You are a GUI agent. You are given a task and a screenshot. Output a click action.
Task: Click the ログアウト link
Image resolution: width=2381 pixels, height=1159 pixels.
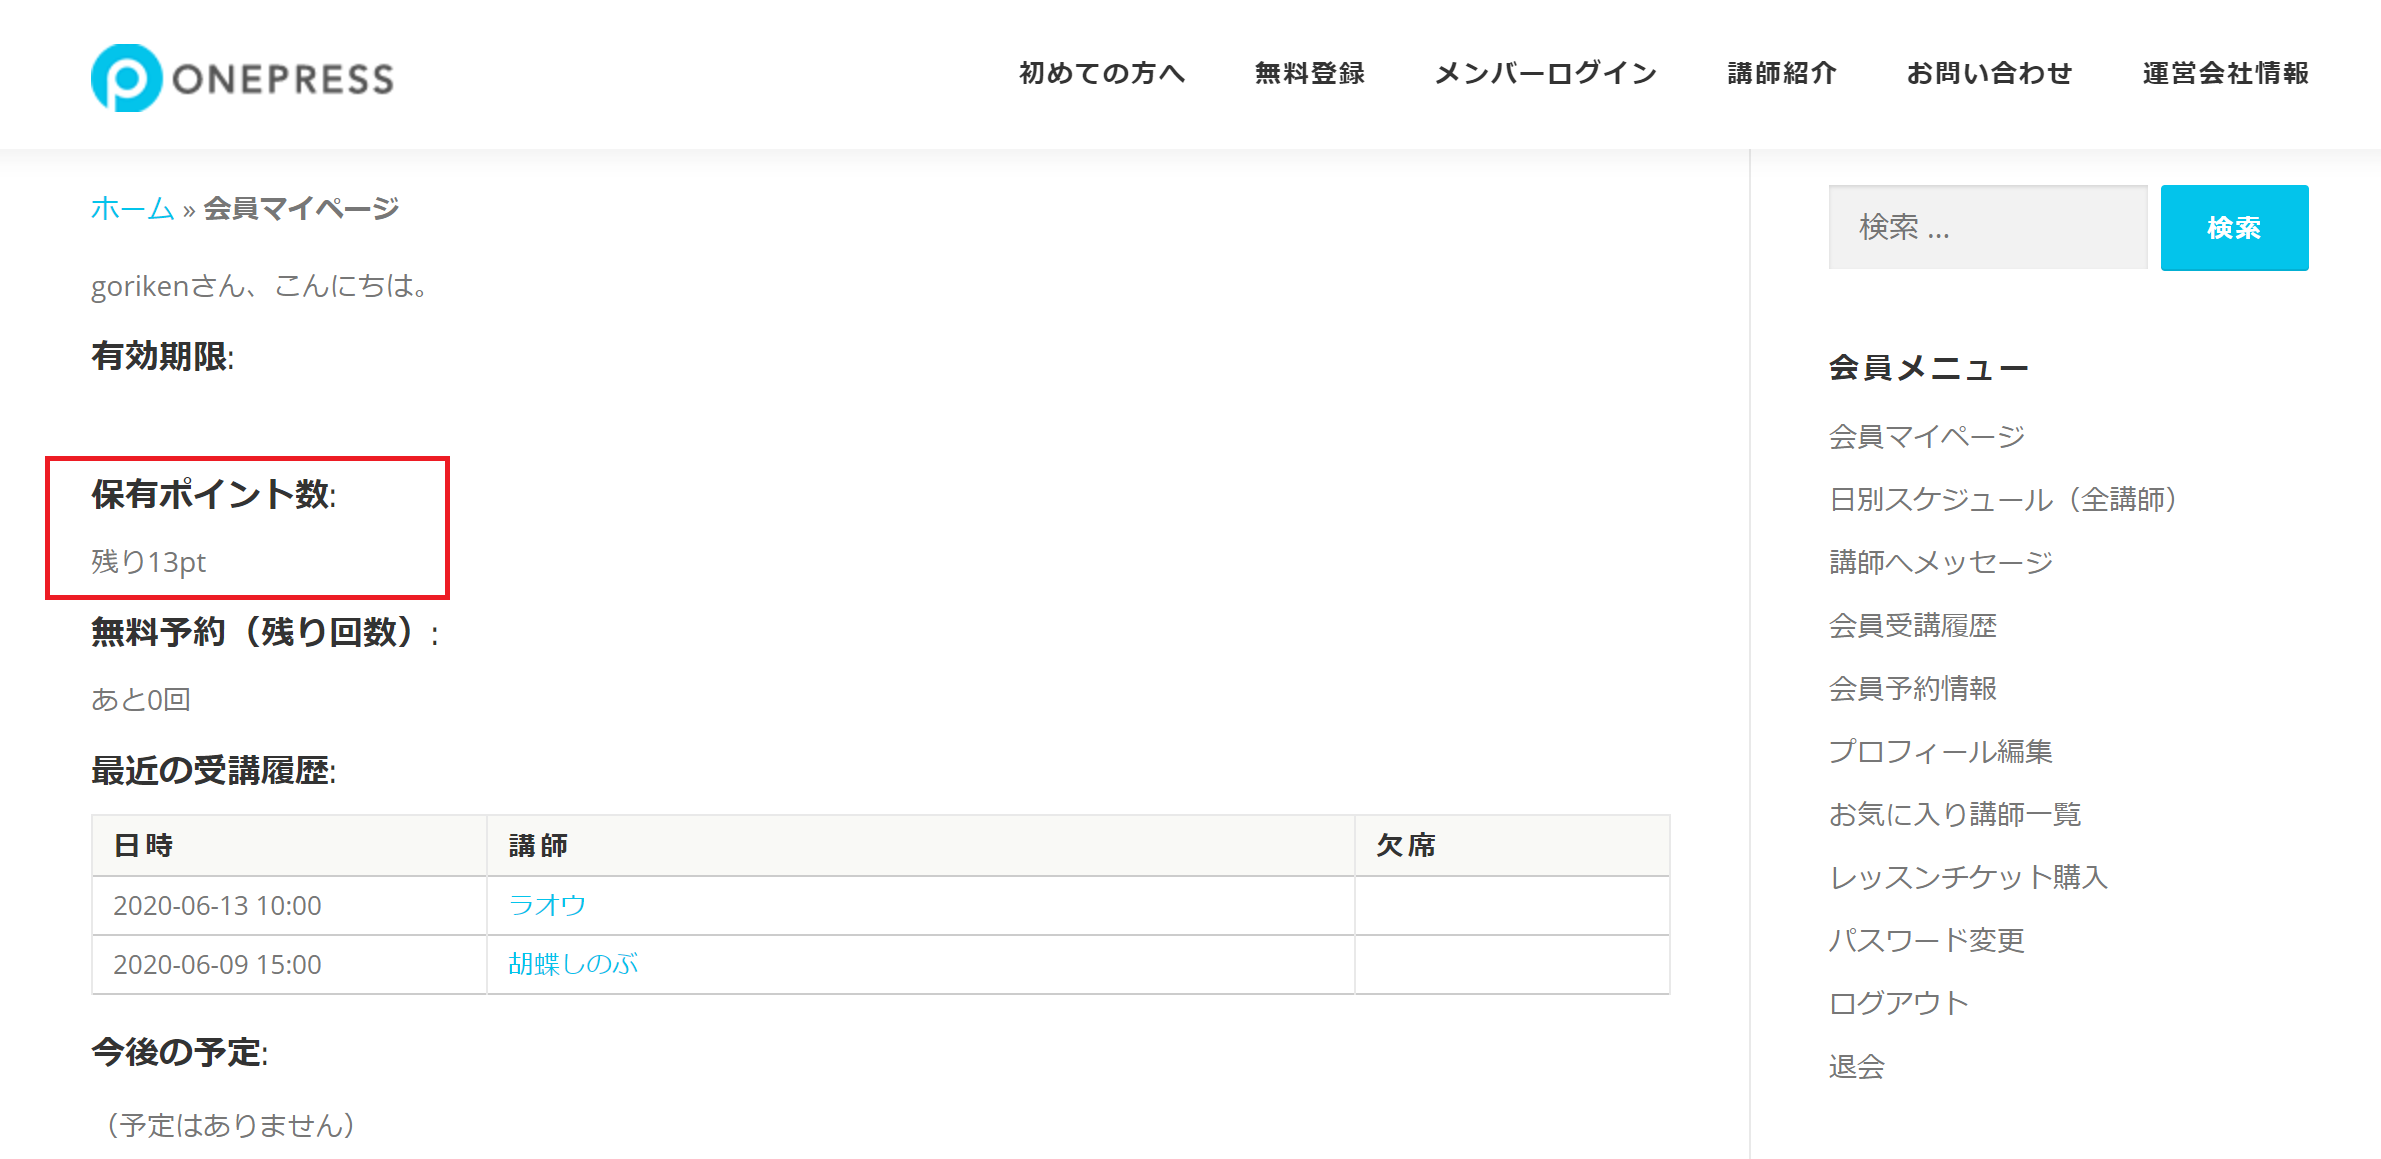click(x=1898, y=1003)
